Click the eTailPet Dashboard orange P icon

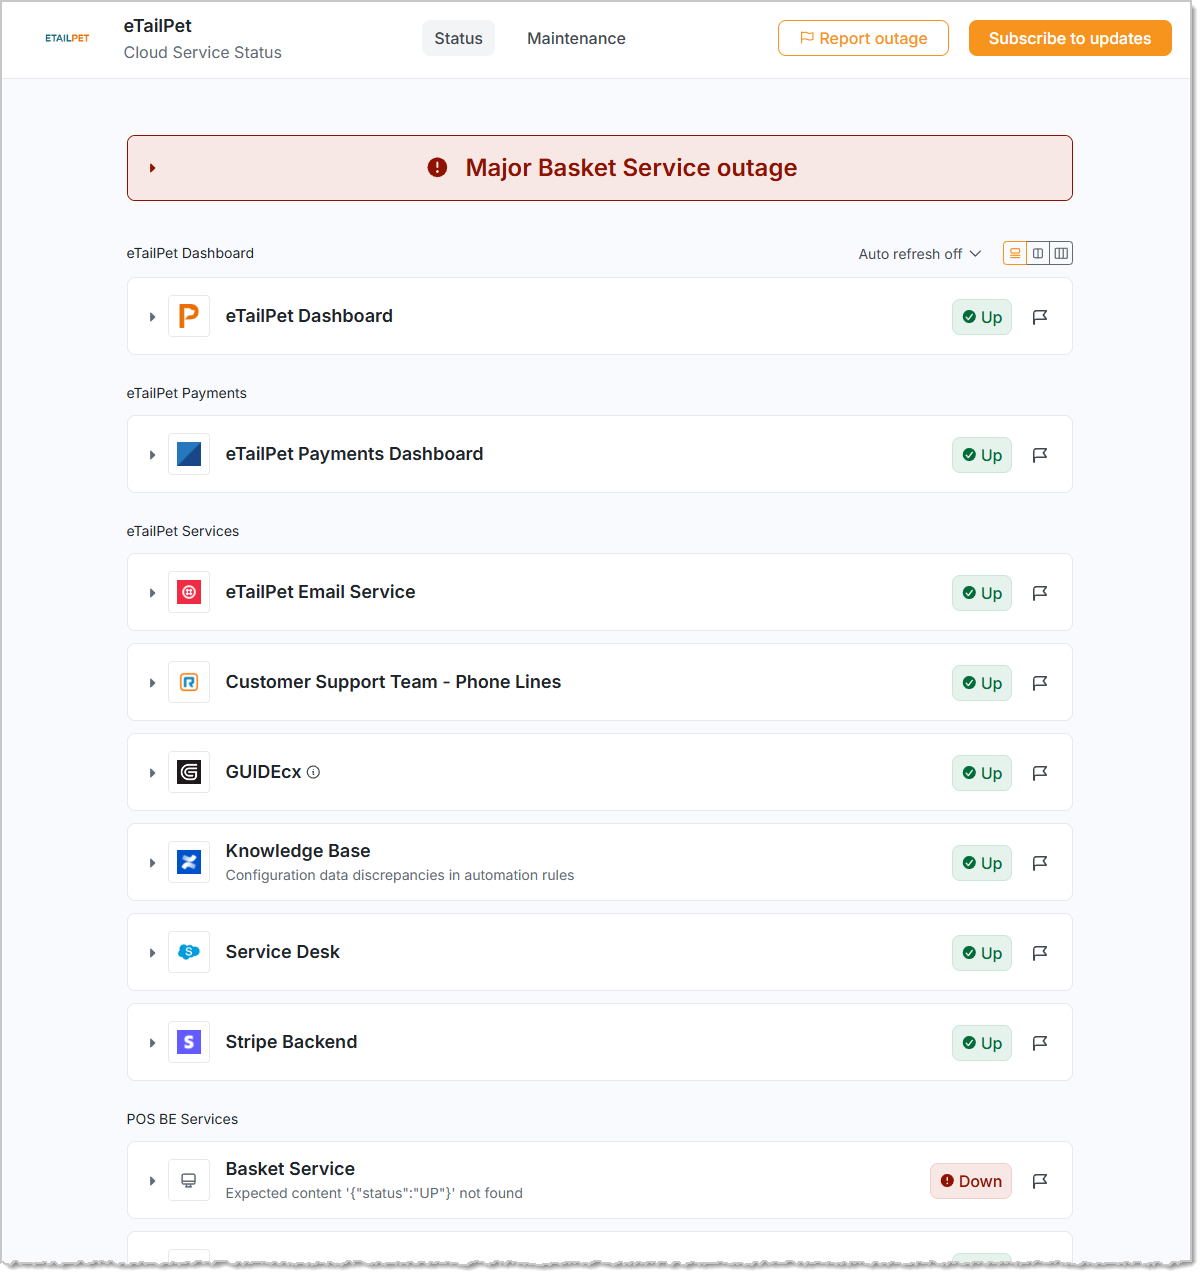(x=189, y=316)
